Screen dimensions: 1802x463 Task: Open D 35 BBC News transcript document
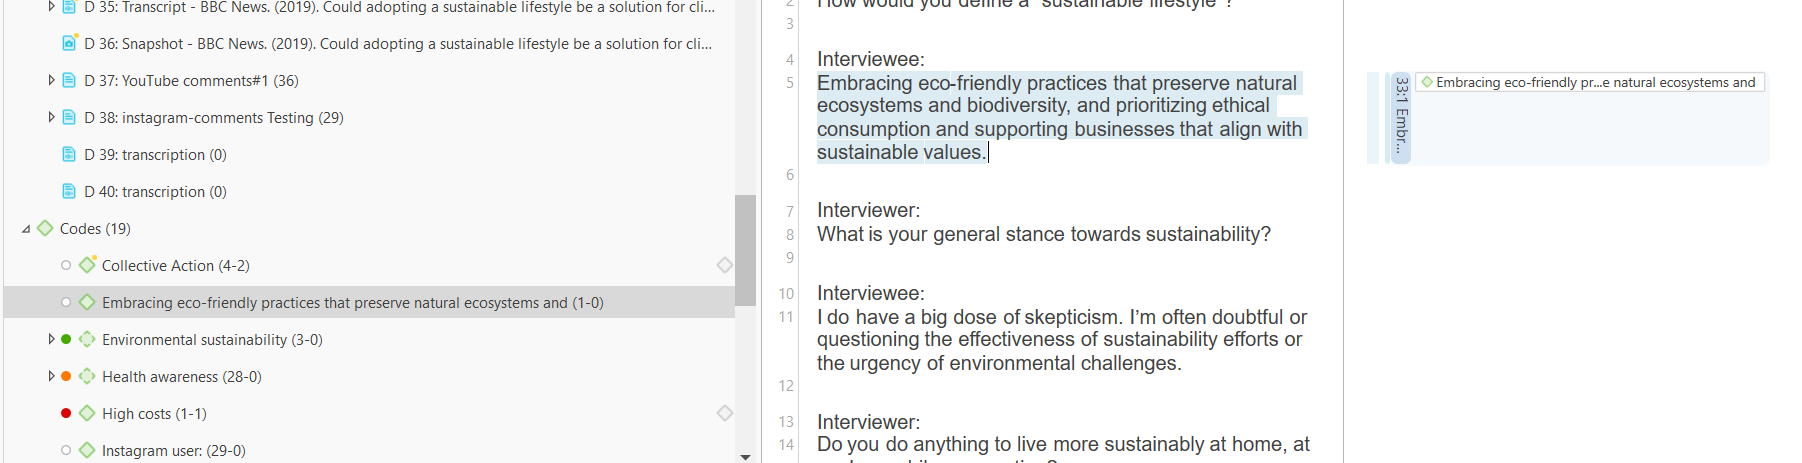[398, 7]
